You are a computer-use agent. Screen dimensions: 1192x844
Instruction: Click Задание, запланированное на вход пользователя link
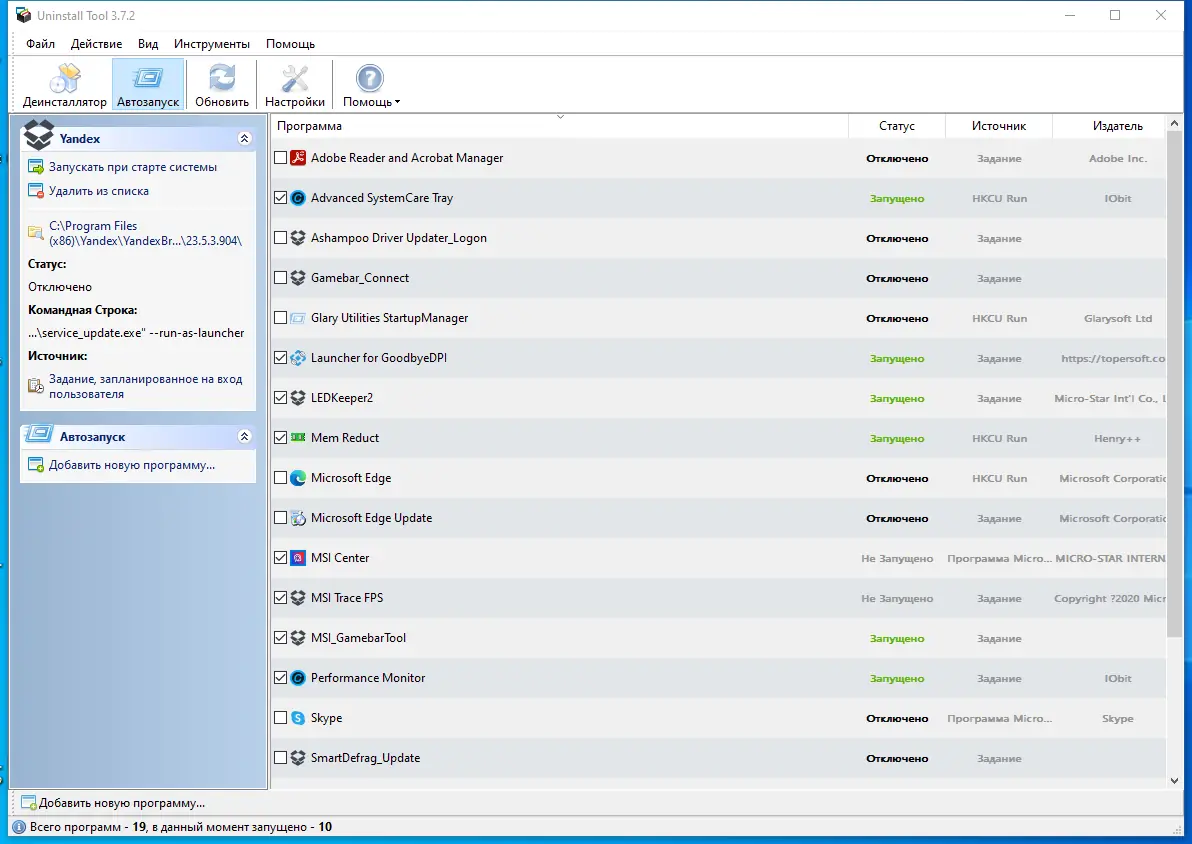click(x=146, y=387)
